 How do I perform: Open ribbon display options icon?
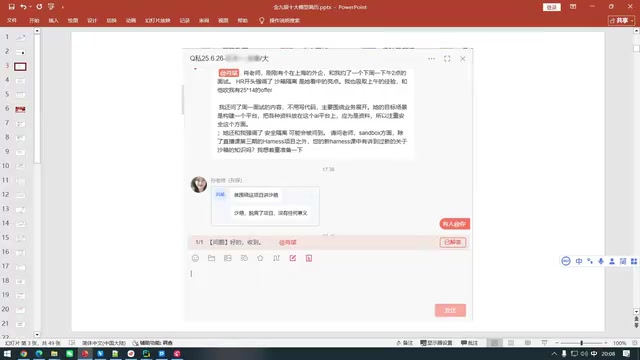coord(573,7)
